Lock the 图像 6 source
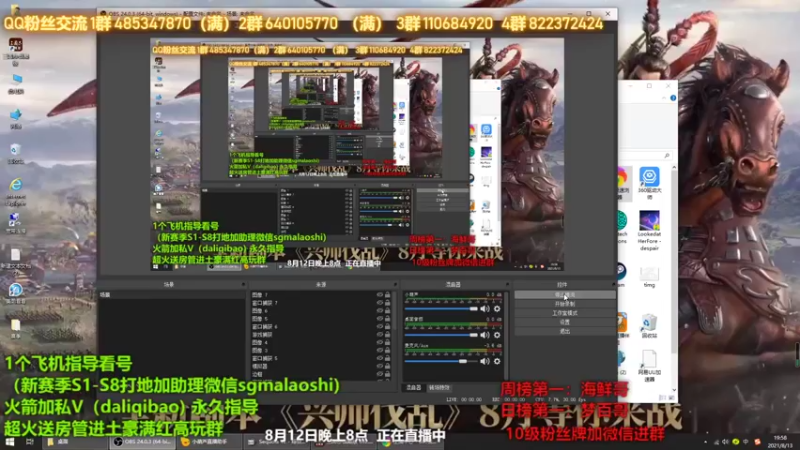The width and height of the screenshot is (800, 450). [x=388, y=311]
